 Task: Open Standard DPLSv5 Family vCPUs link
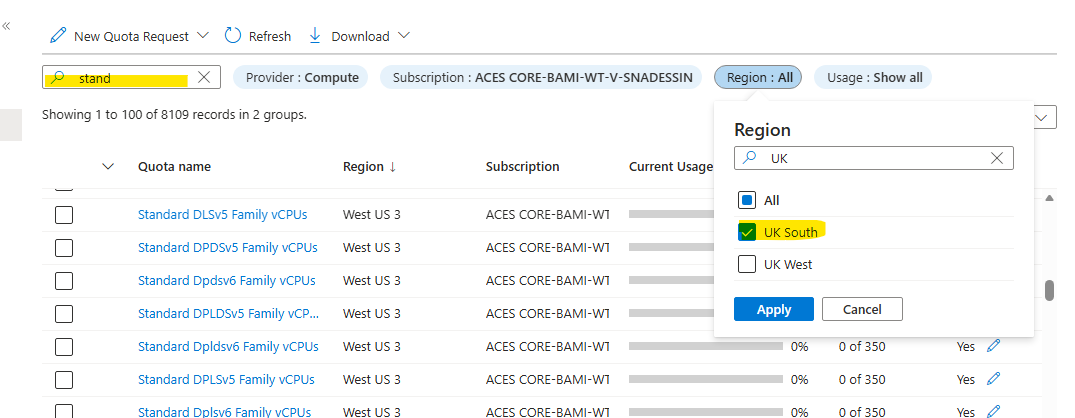[x=226, y=380]
